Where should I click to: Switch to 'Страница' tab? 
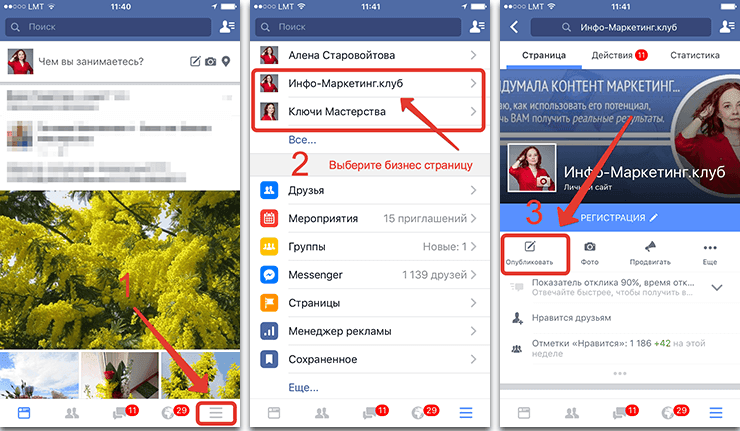(544, 55)
